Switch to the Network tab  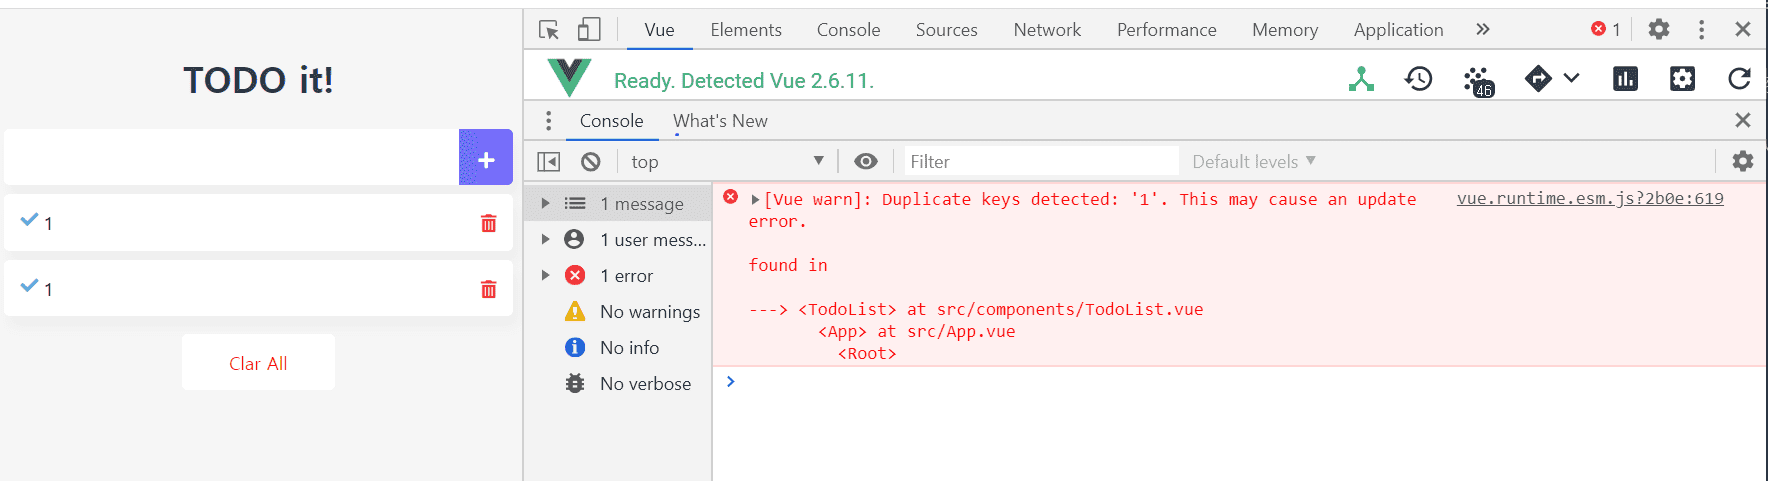[1047, 30]
